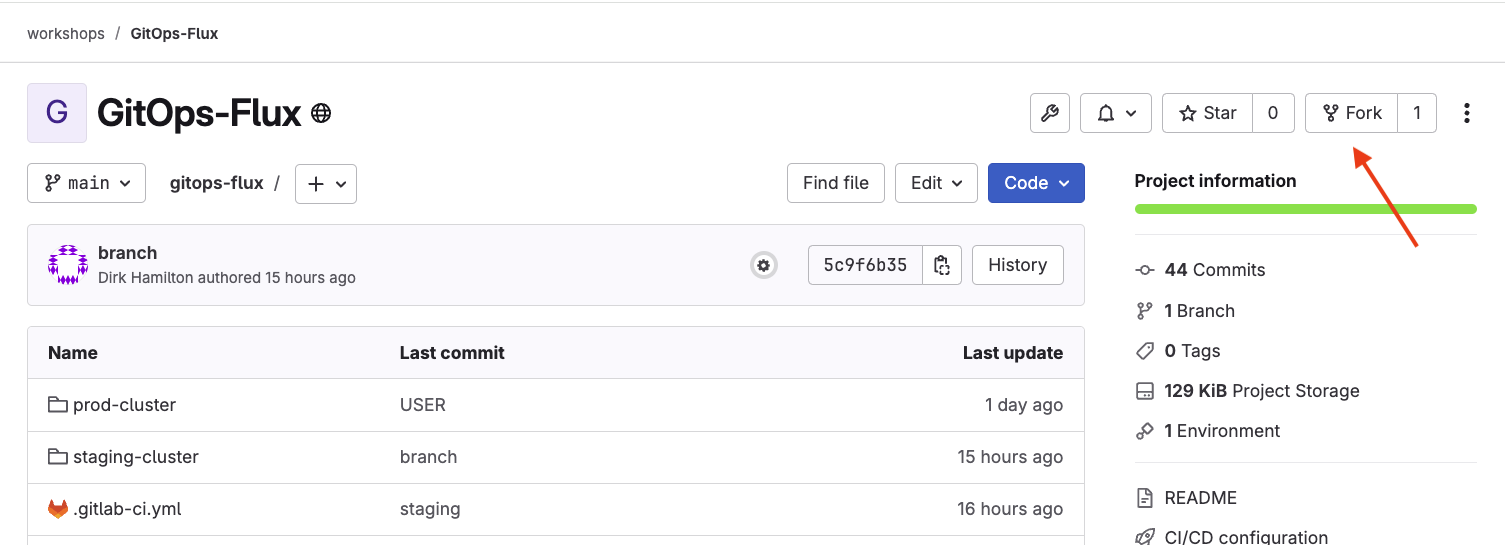
Task: Open the wrench settings icon button
Action: (1050, 113)
